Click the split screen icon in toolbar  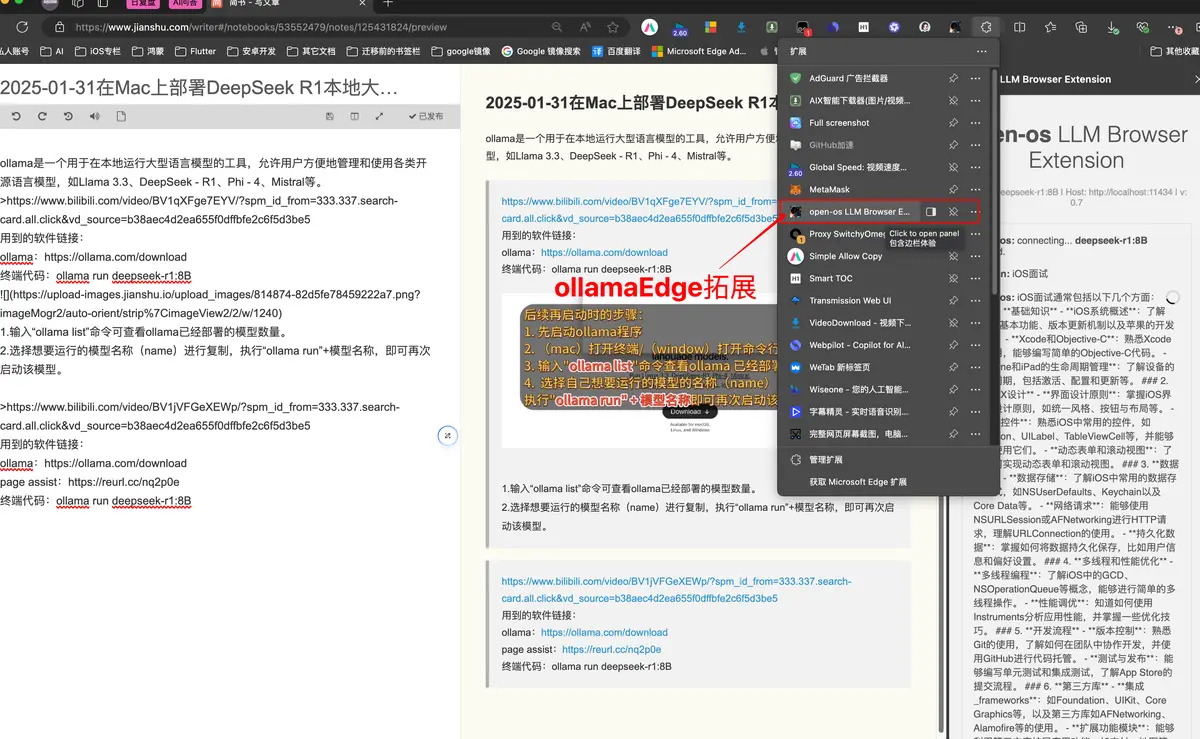click(1019, 27)
